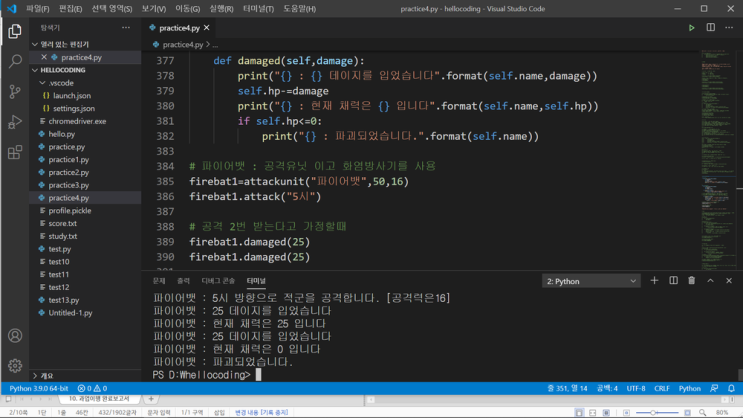Open the Accounts icon in activity bar
This screenshot has width=743, height=418.
[15, 336]
